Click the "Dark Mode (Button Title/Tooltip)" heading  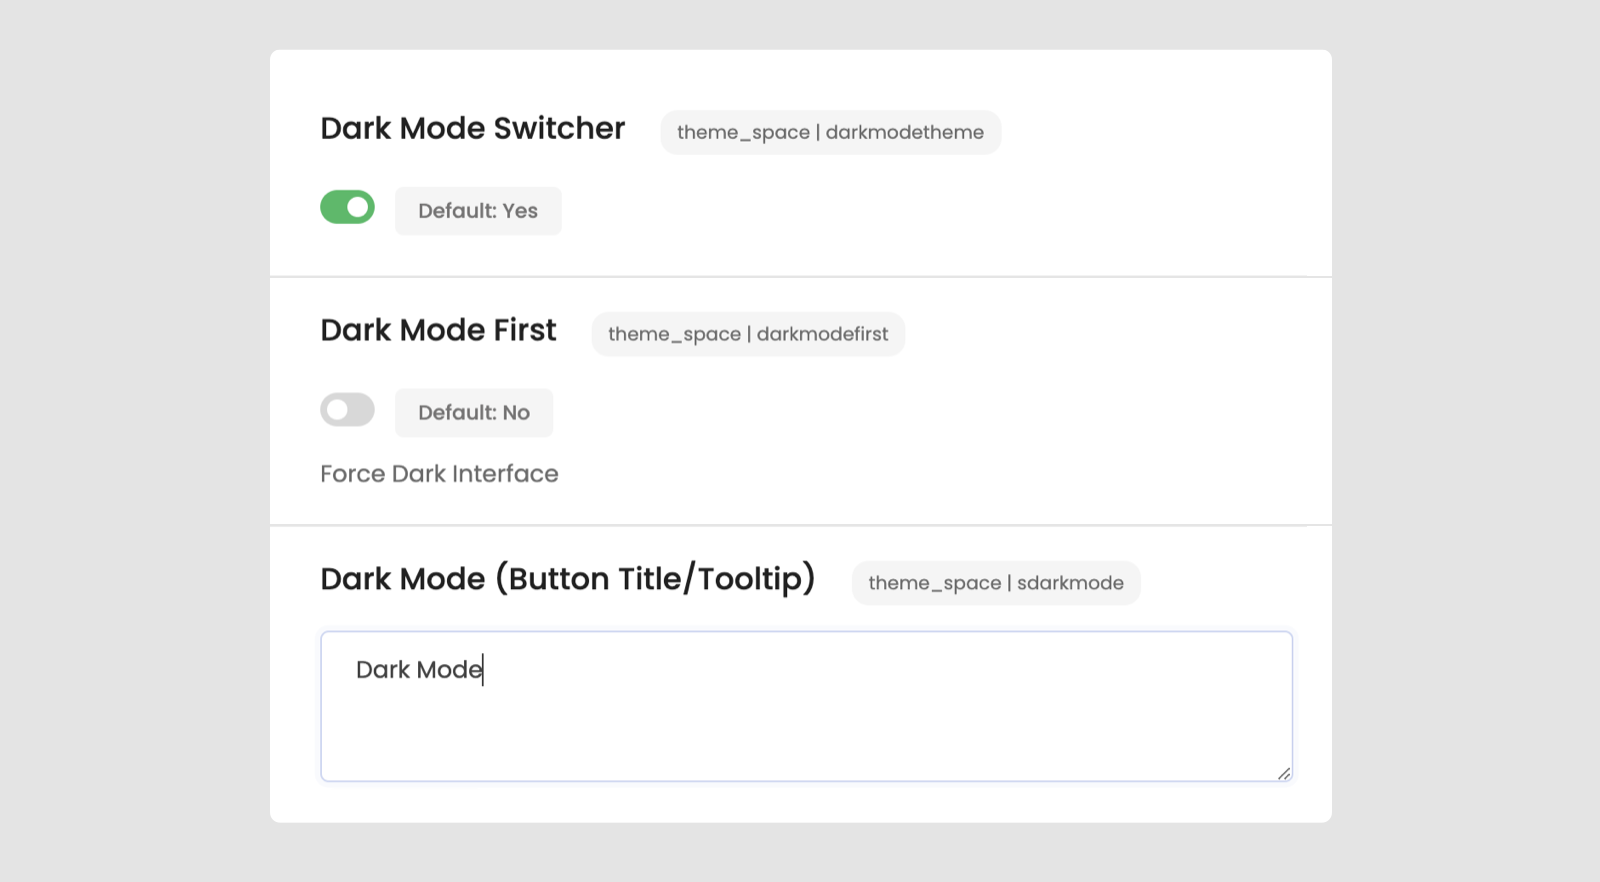click(x=567, y=579)
